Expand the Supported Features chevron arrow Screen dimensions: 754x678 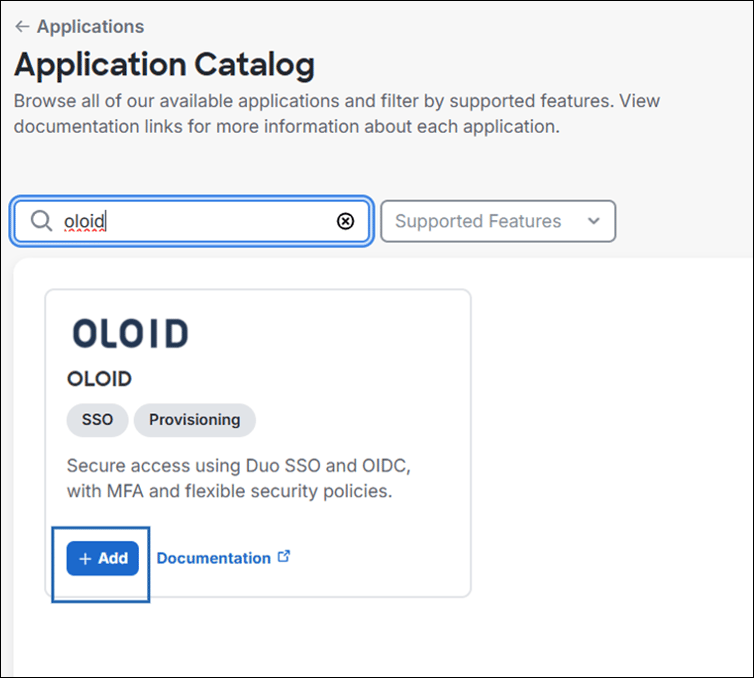[594, 221]
